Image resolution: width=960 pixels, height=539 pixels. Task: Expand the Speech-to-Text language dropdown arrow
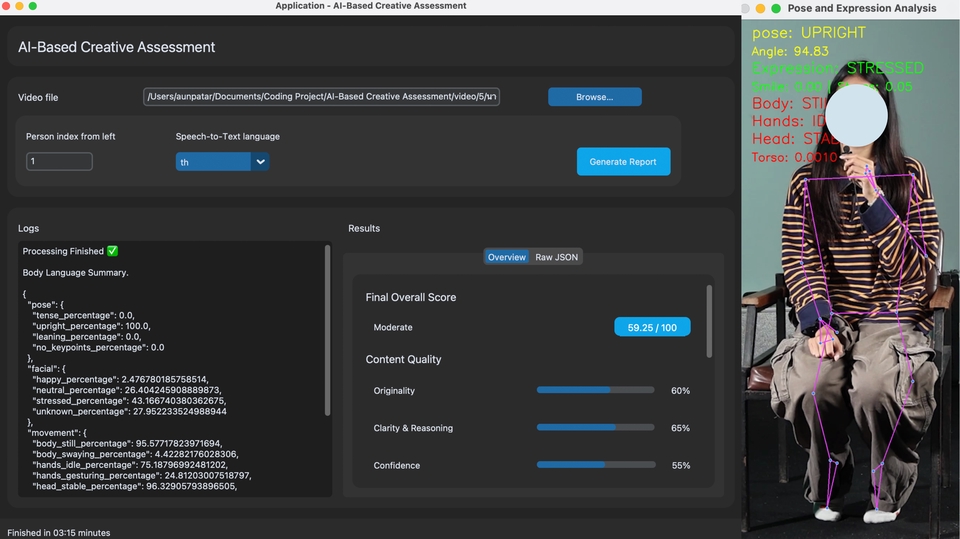click(260, 161)
